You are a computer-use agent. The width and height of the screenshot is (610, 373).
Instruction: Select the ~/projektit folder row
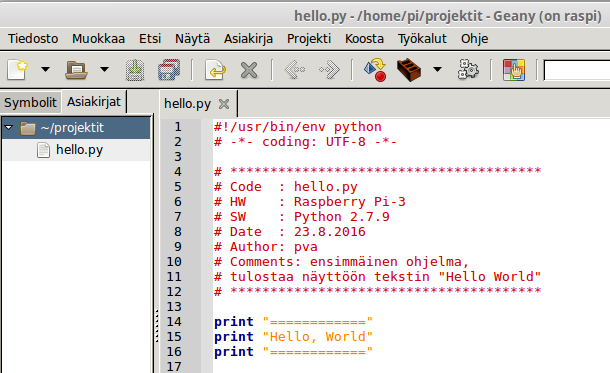[x=76, y=128]
